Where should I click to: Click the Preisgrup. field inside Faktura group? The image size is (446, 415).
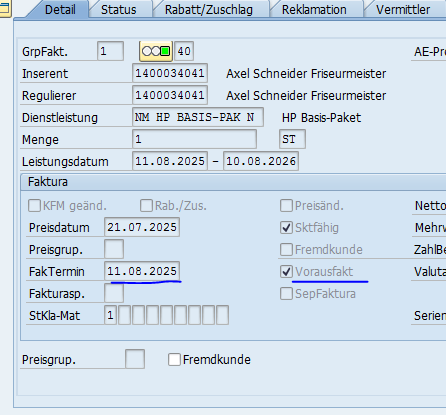(x=114, y=249)
